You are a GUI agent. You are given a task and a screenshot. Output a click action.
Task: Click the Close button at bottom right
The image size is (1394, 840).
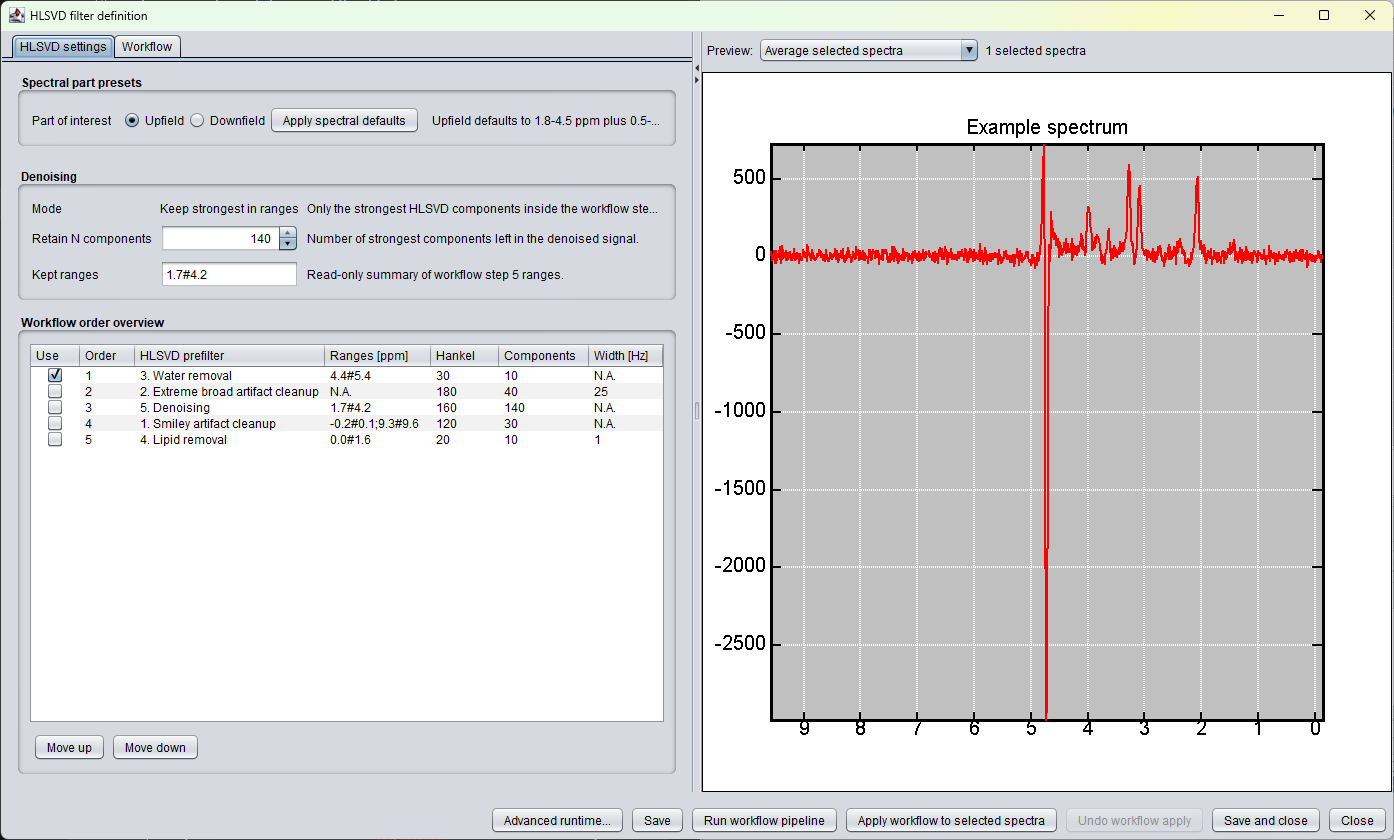[1357, 820]
